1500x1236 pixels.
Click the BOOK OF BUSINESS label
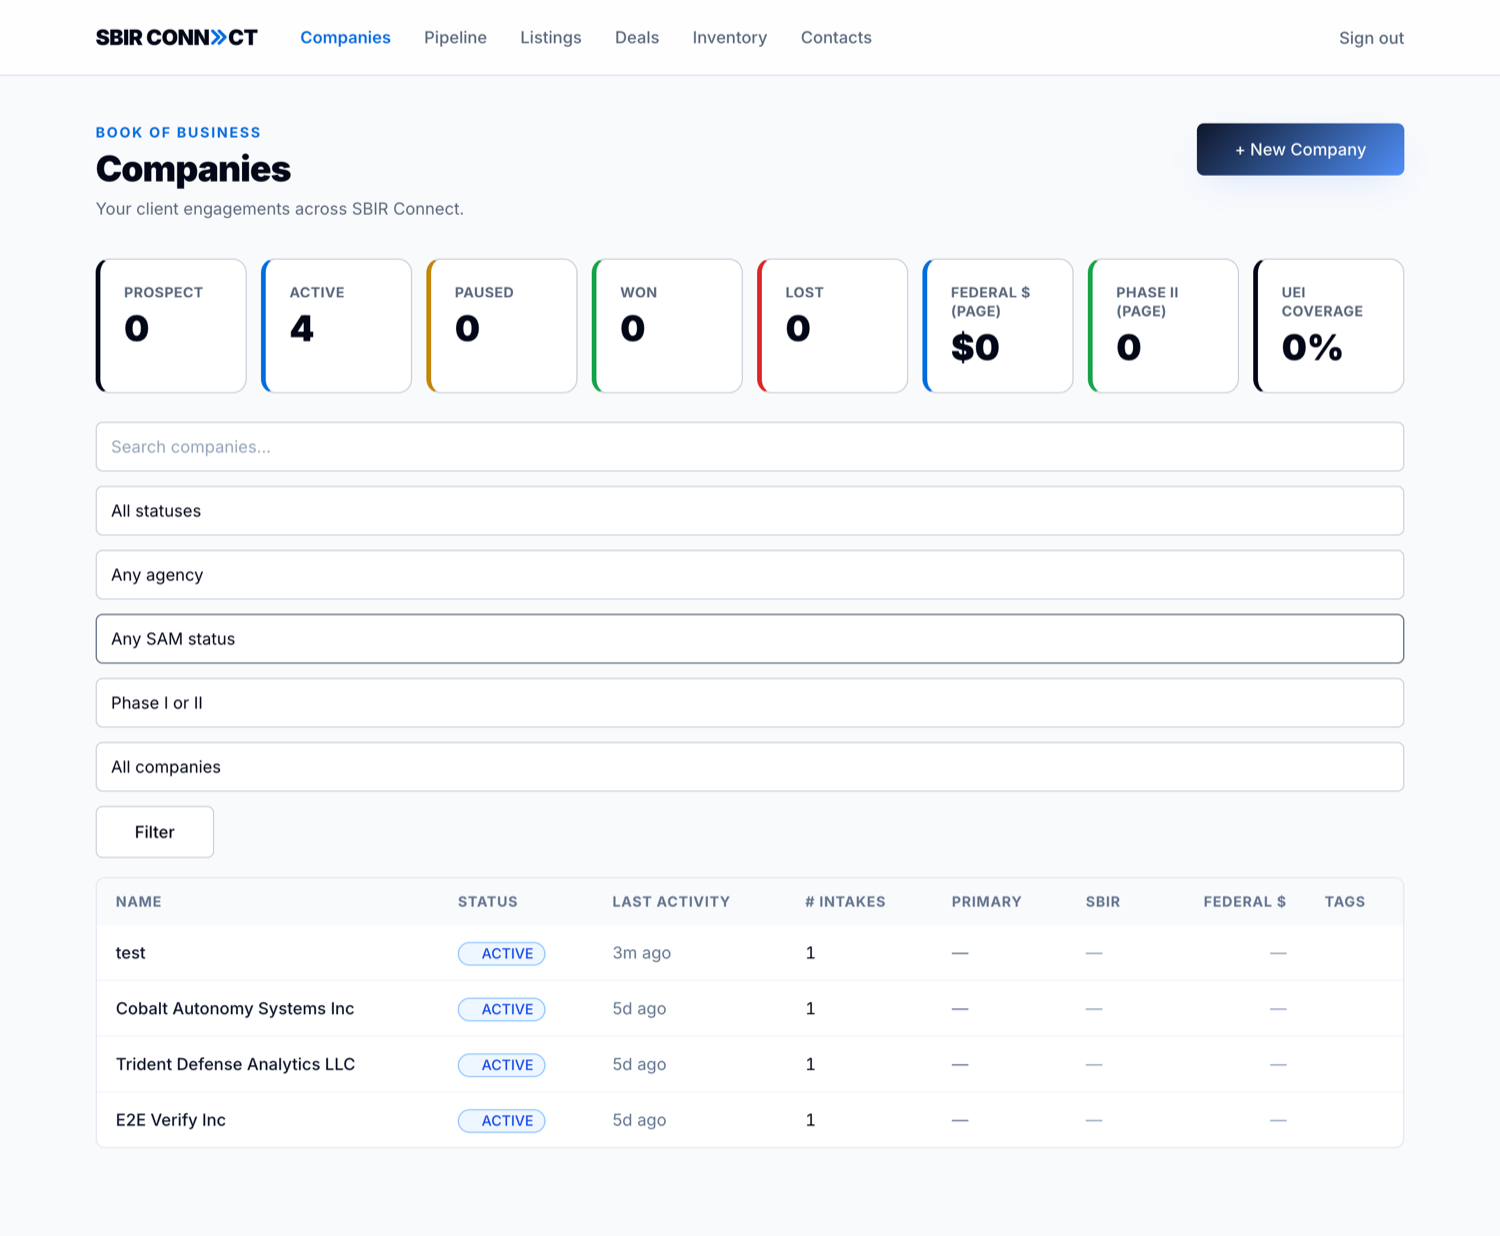(x=178, y=132)
